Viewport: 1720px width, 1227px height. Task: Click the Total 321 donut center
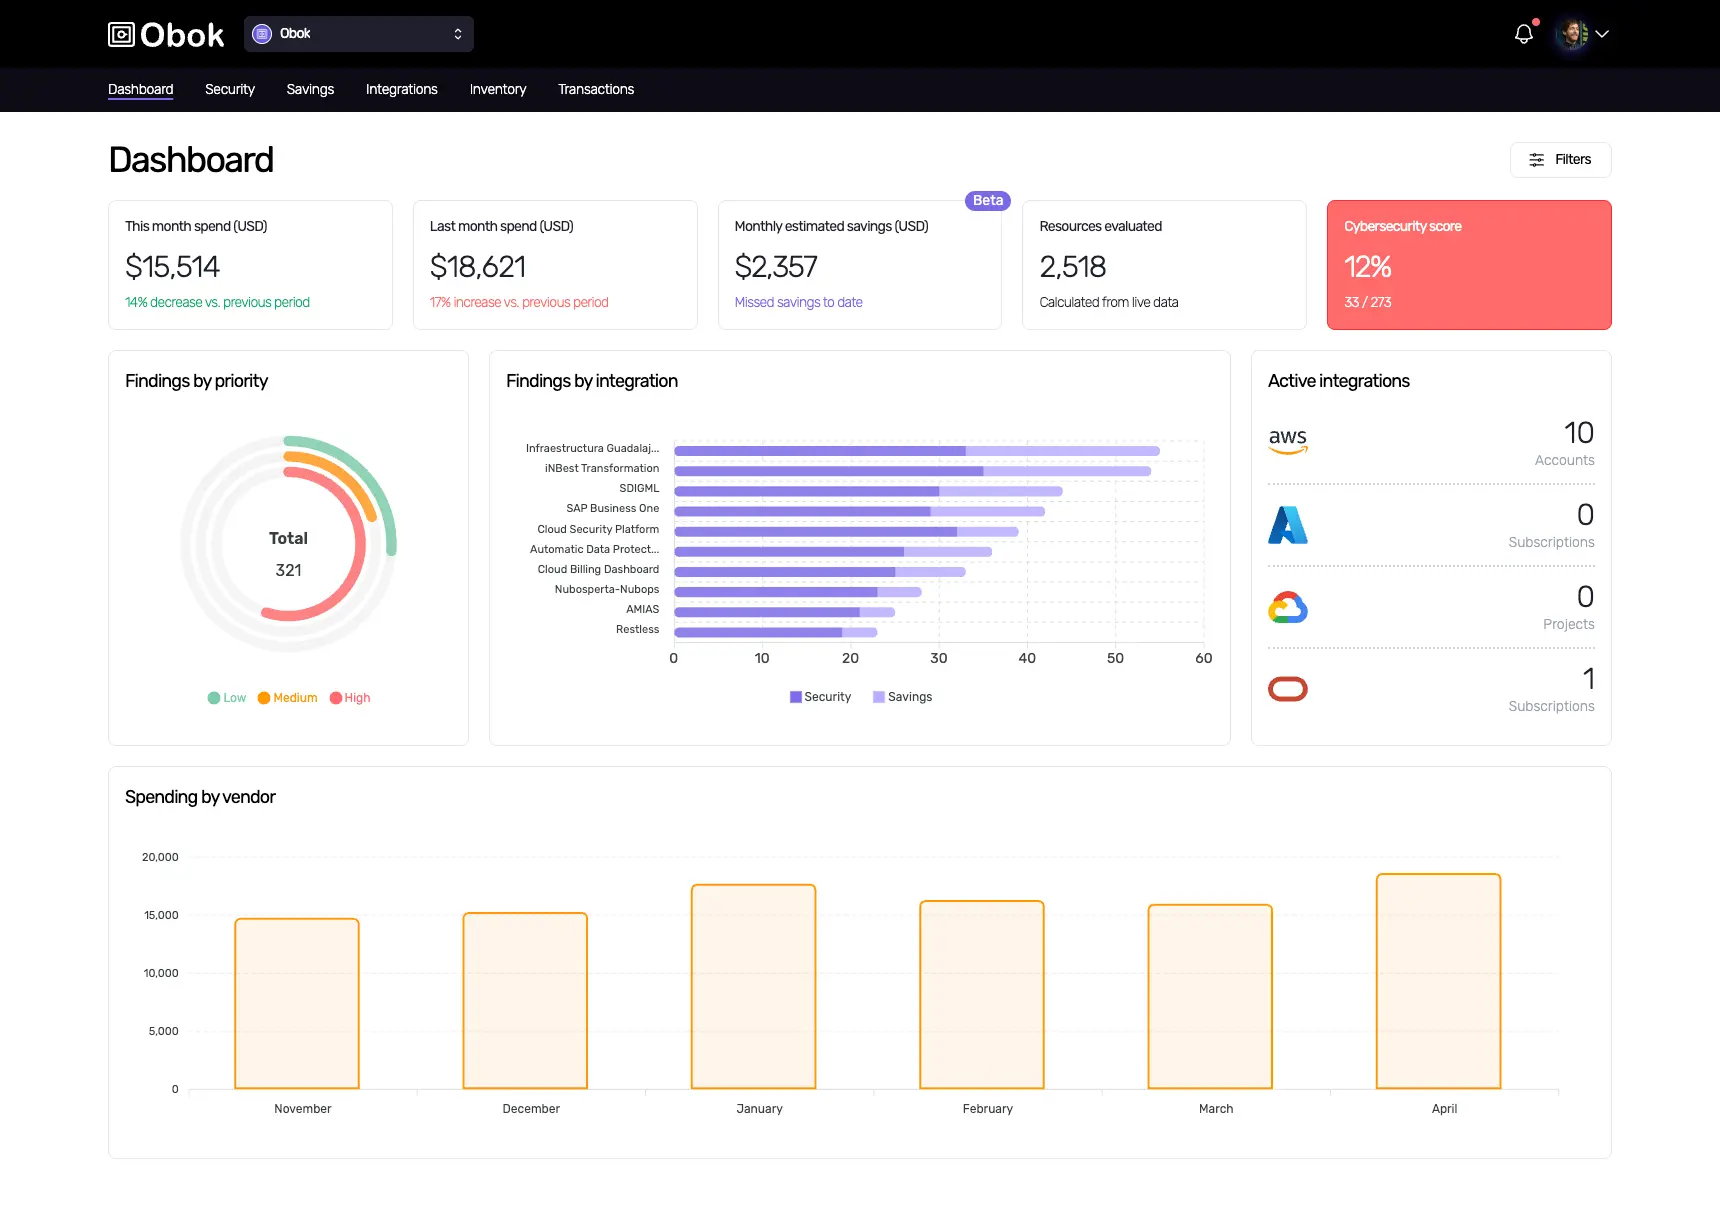[288, 554]
